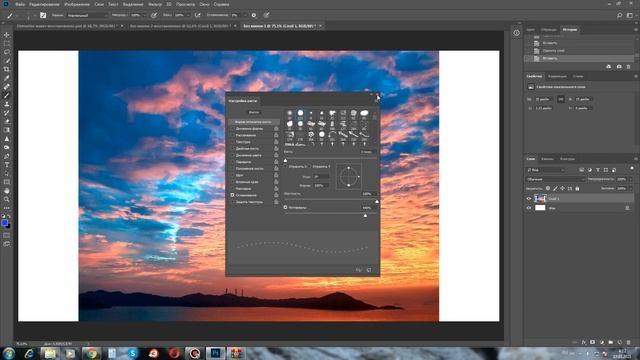Screen dimensions: 640x360
Task: Disable the Сглаживание checkbox in brush settings
Action: 232,195
